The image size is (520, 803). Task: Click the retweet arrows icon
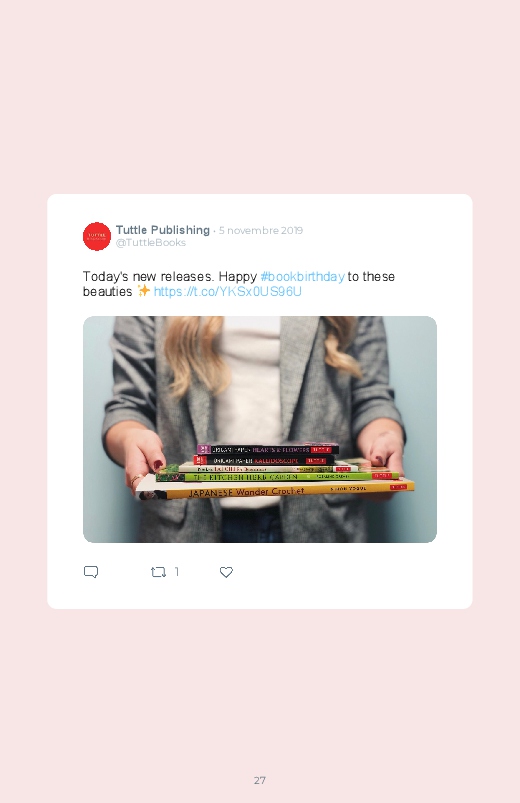pos(158,572)
